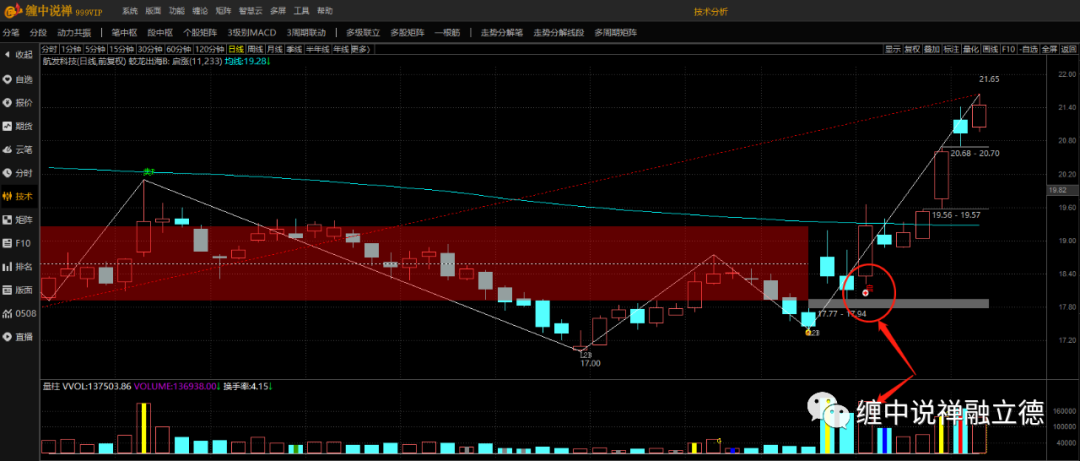
Task: Open 期货 futures from sidebar
Action: [19, 126]
